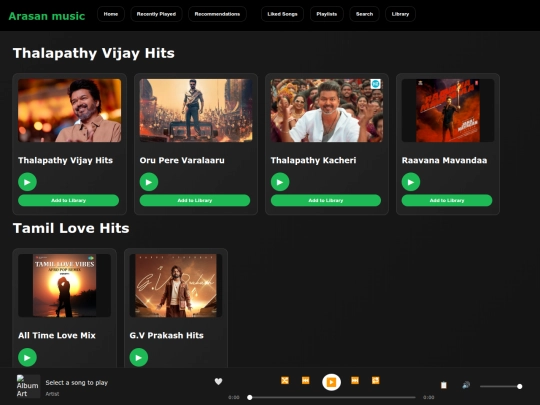Toggle repeat mode in the player bar

pyautogui.click(x=375, y=380)
